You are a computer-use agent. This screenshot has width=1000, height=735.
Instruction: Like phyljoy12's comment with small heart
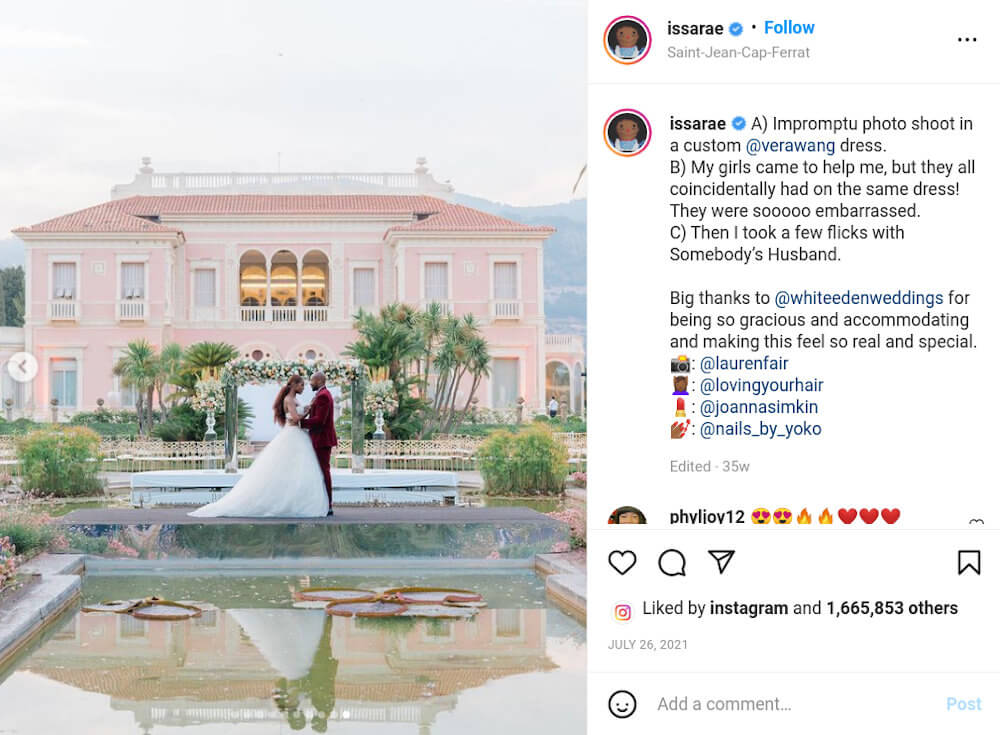coord(976,522)
